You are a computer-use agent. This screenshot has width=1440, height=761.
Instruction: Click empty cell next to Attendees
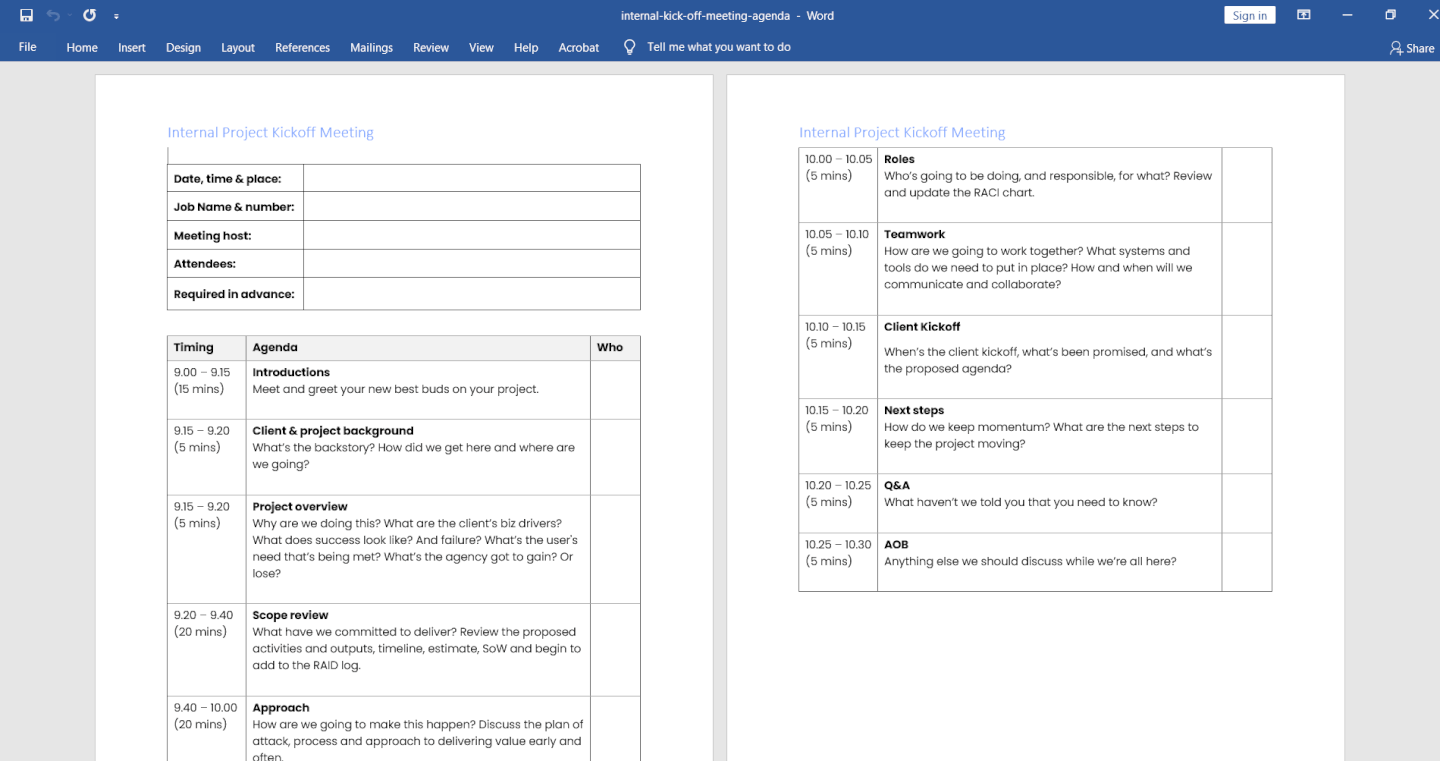pyautogui.click(x=471, y=263)
